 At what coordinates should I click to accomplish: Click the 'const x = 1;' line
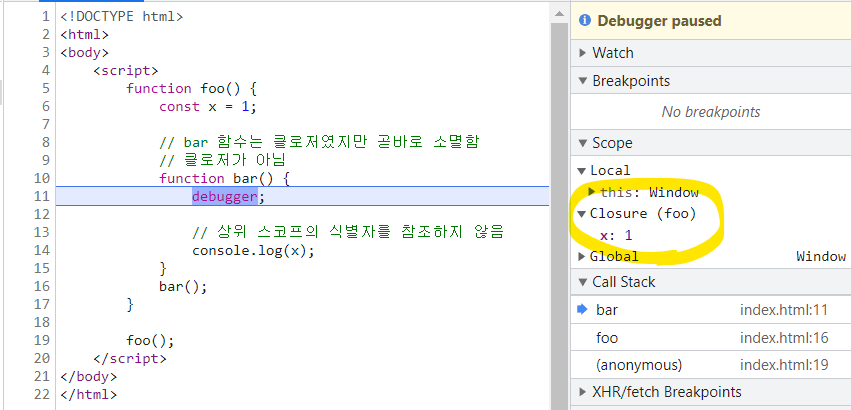click(207, 106)
